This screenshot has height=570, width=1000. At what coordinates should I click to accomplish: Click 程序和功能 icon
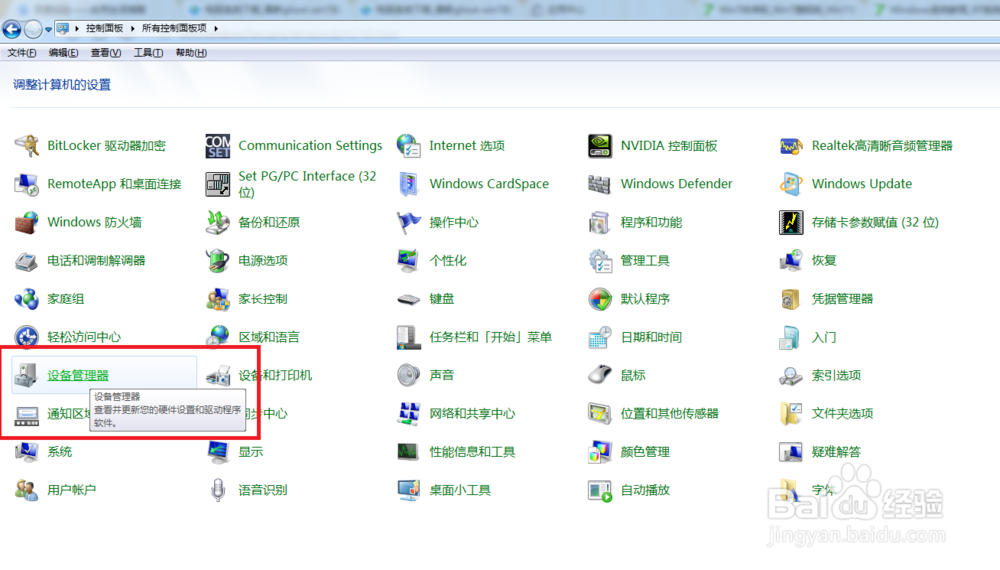599,223
